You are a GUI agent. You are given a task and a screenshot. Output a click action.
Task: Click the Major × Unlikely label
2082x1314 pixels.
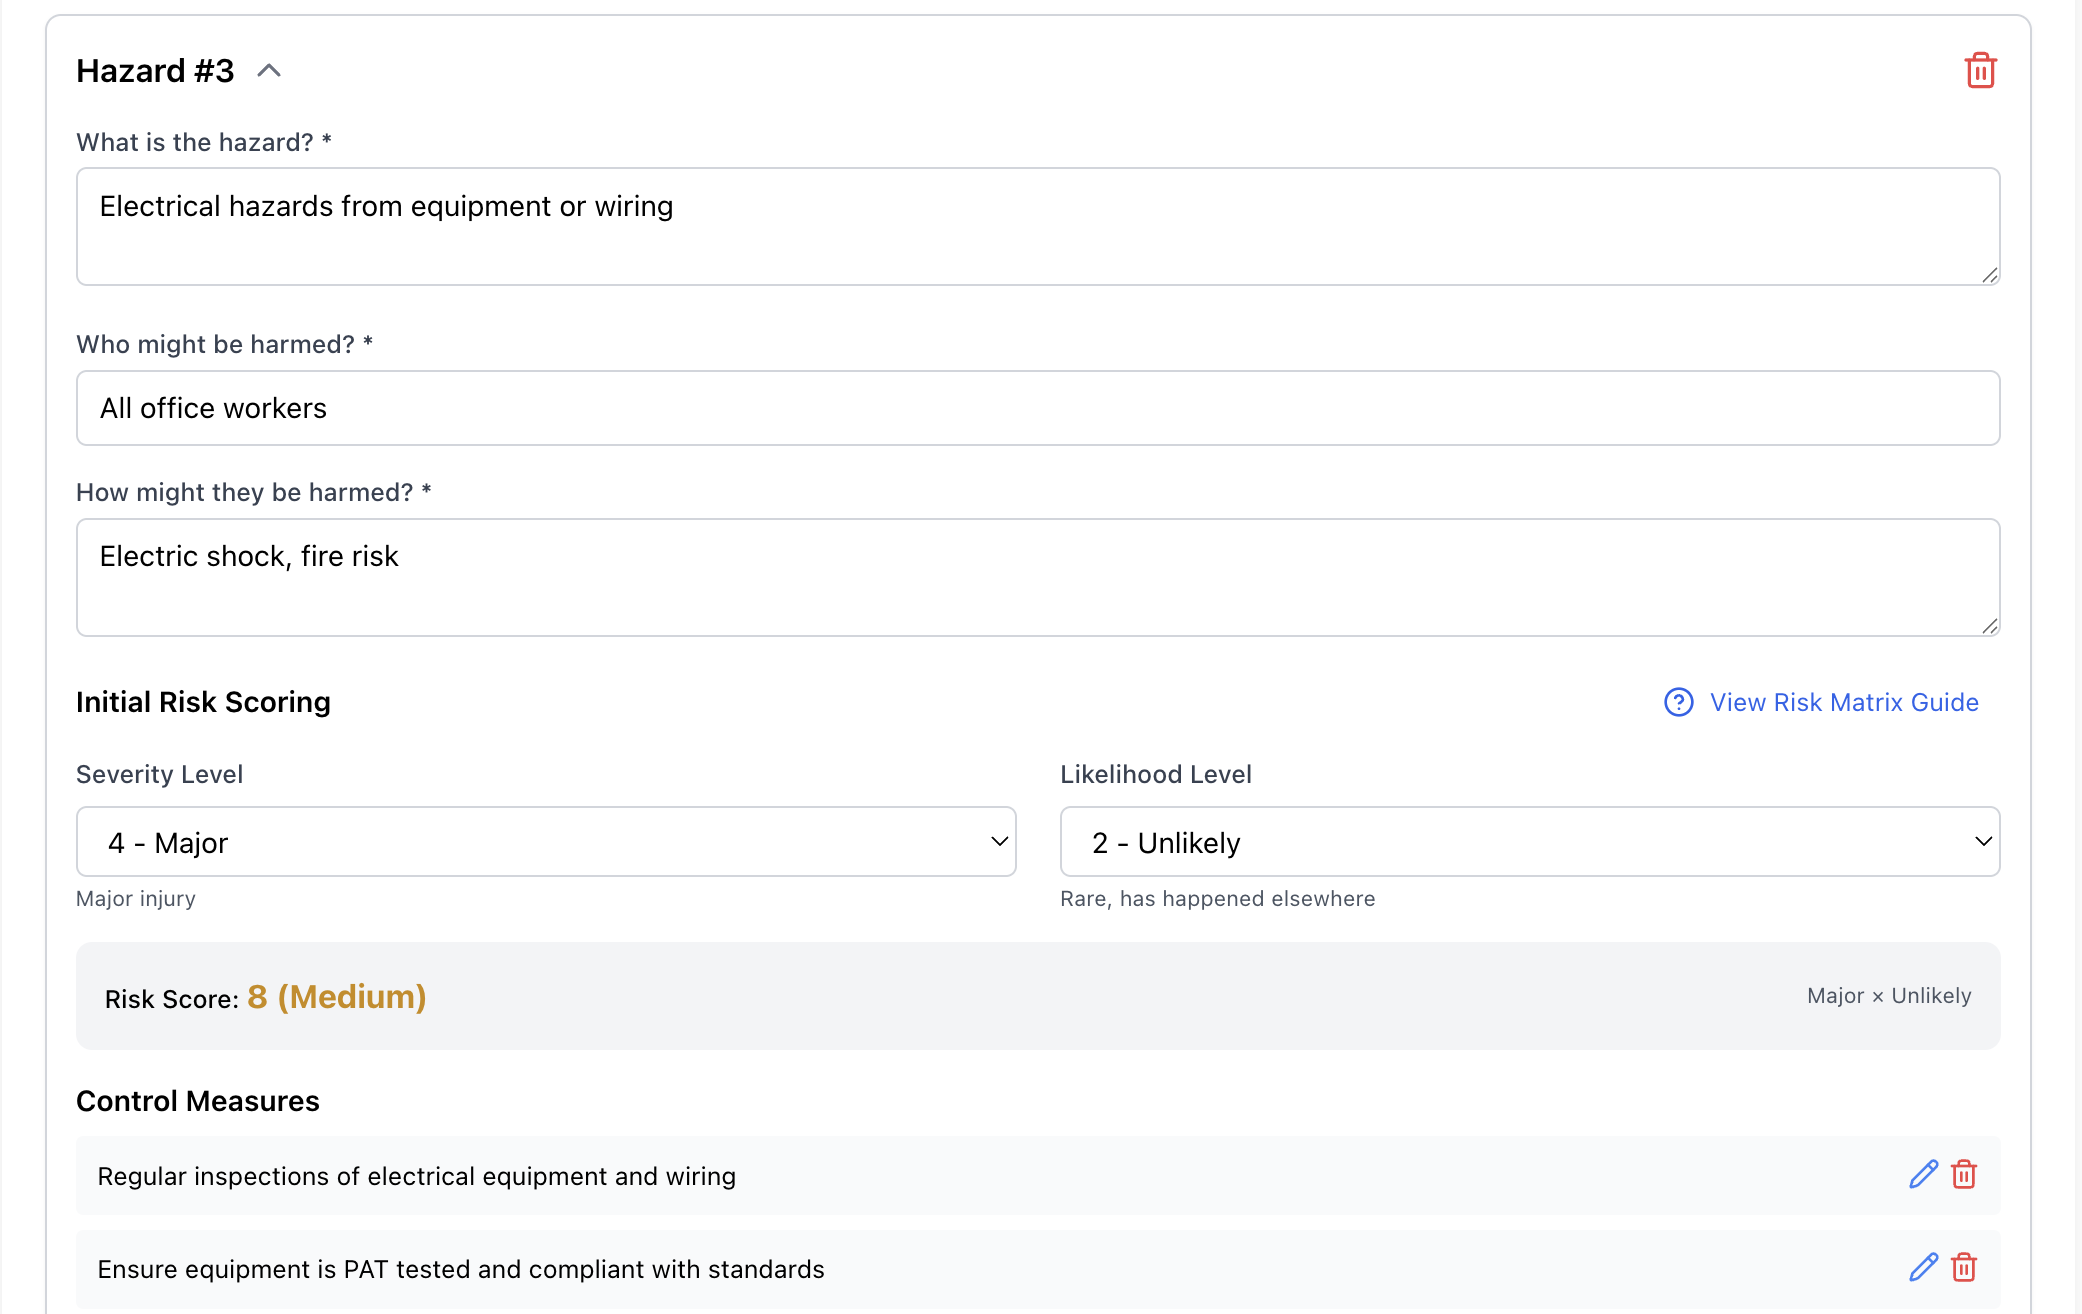click(x=1888, y=996)
